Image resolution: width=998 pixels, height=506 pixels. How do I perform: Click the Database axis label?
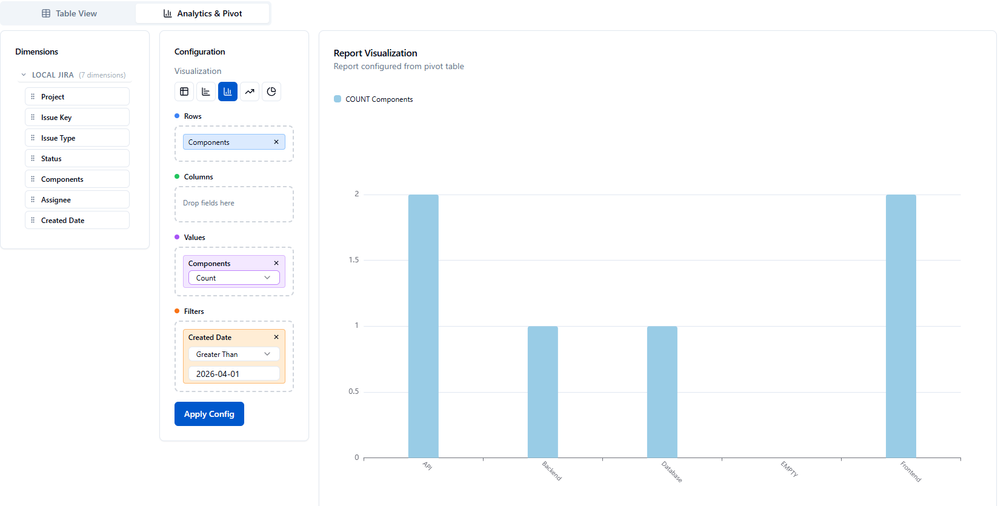tap(671, 472)
